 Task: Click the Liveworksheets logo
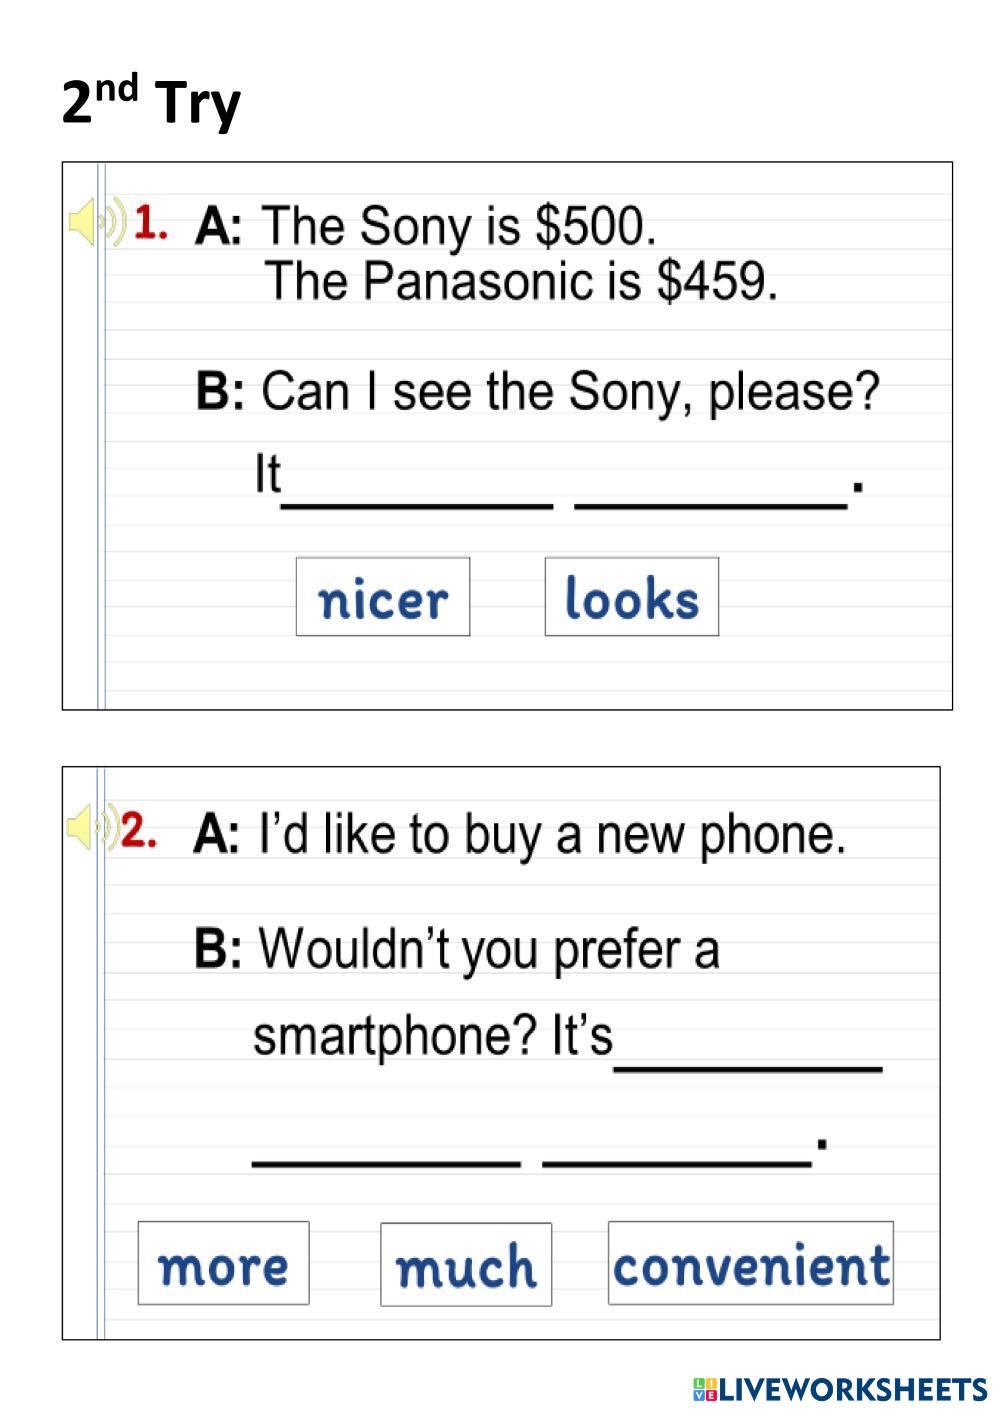[x=839, y=1389]
